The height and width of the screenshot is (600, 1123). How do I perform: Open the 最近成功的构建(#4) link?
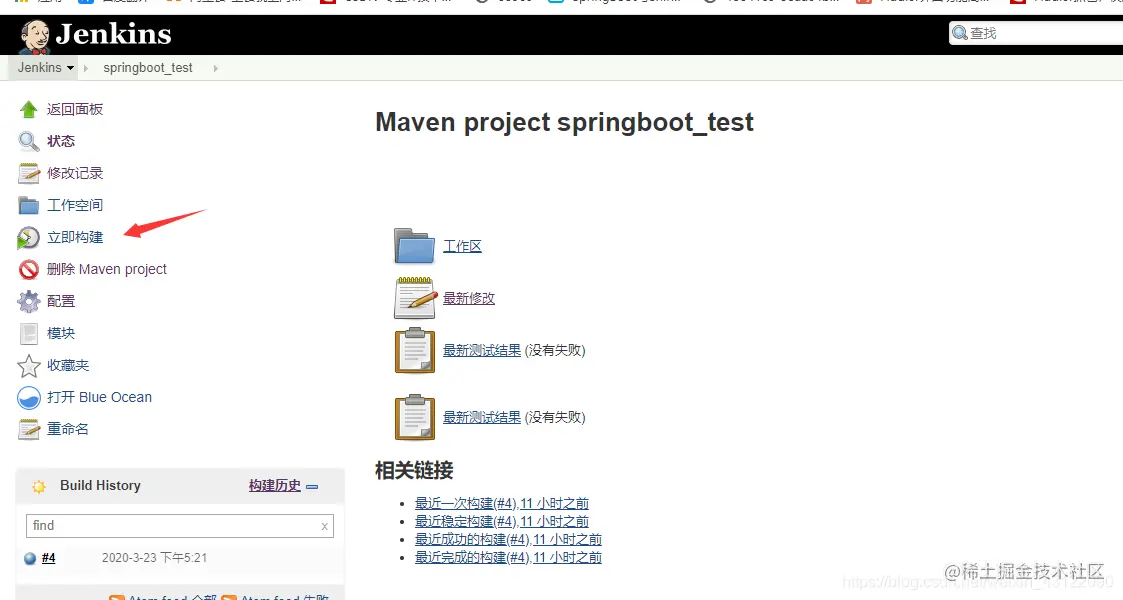tap(509, 539)
